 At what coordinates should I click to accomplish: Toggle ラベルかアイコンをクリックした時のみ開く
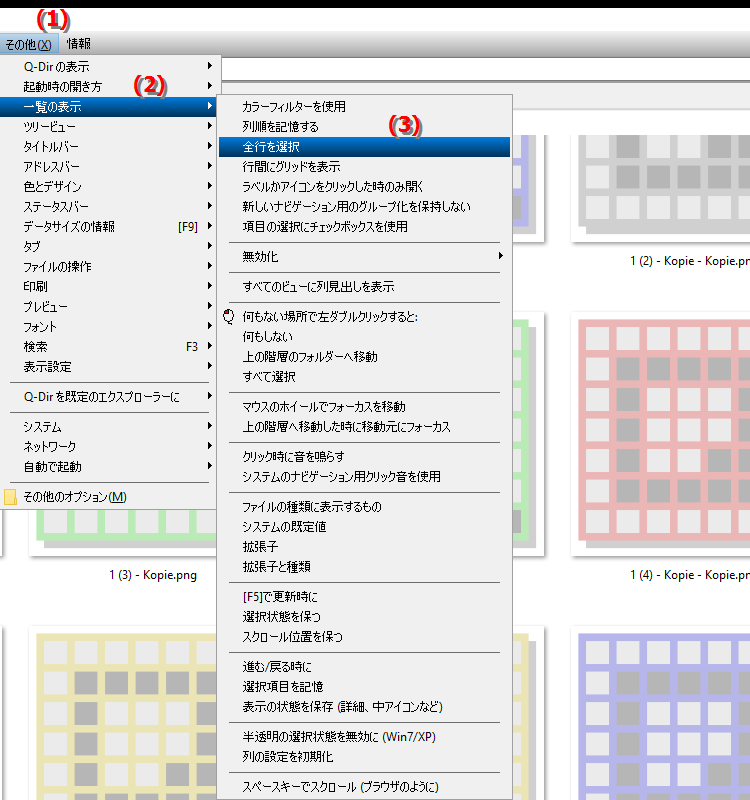pyautogui.click(x=364, y=186)
